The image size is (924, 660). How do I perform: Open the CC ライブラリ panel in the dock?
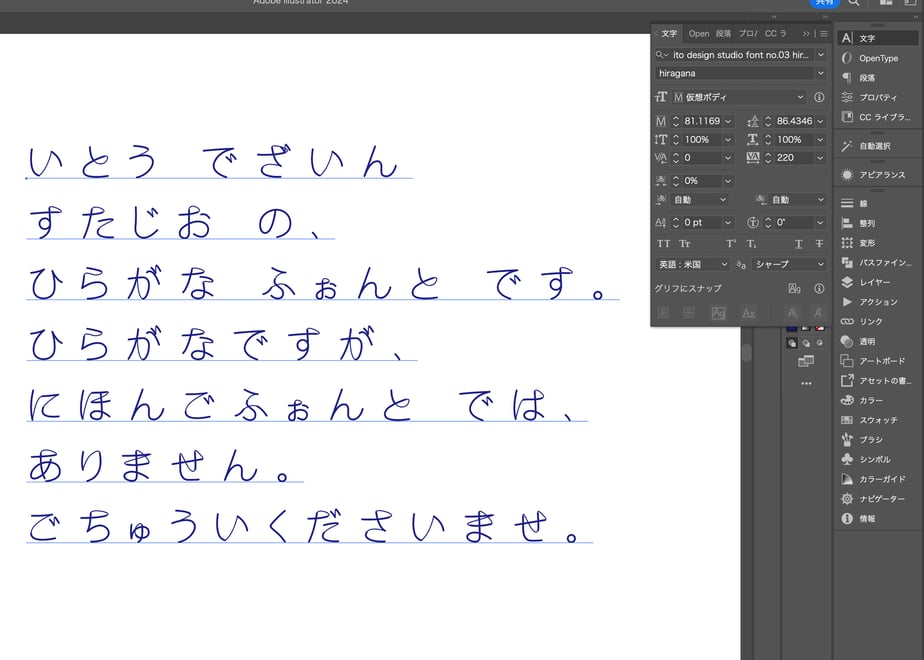[877, 117]
